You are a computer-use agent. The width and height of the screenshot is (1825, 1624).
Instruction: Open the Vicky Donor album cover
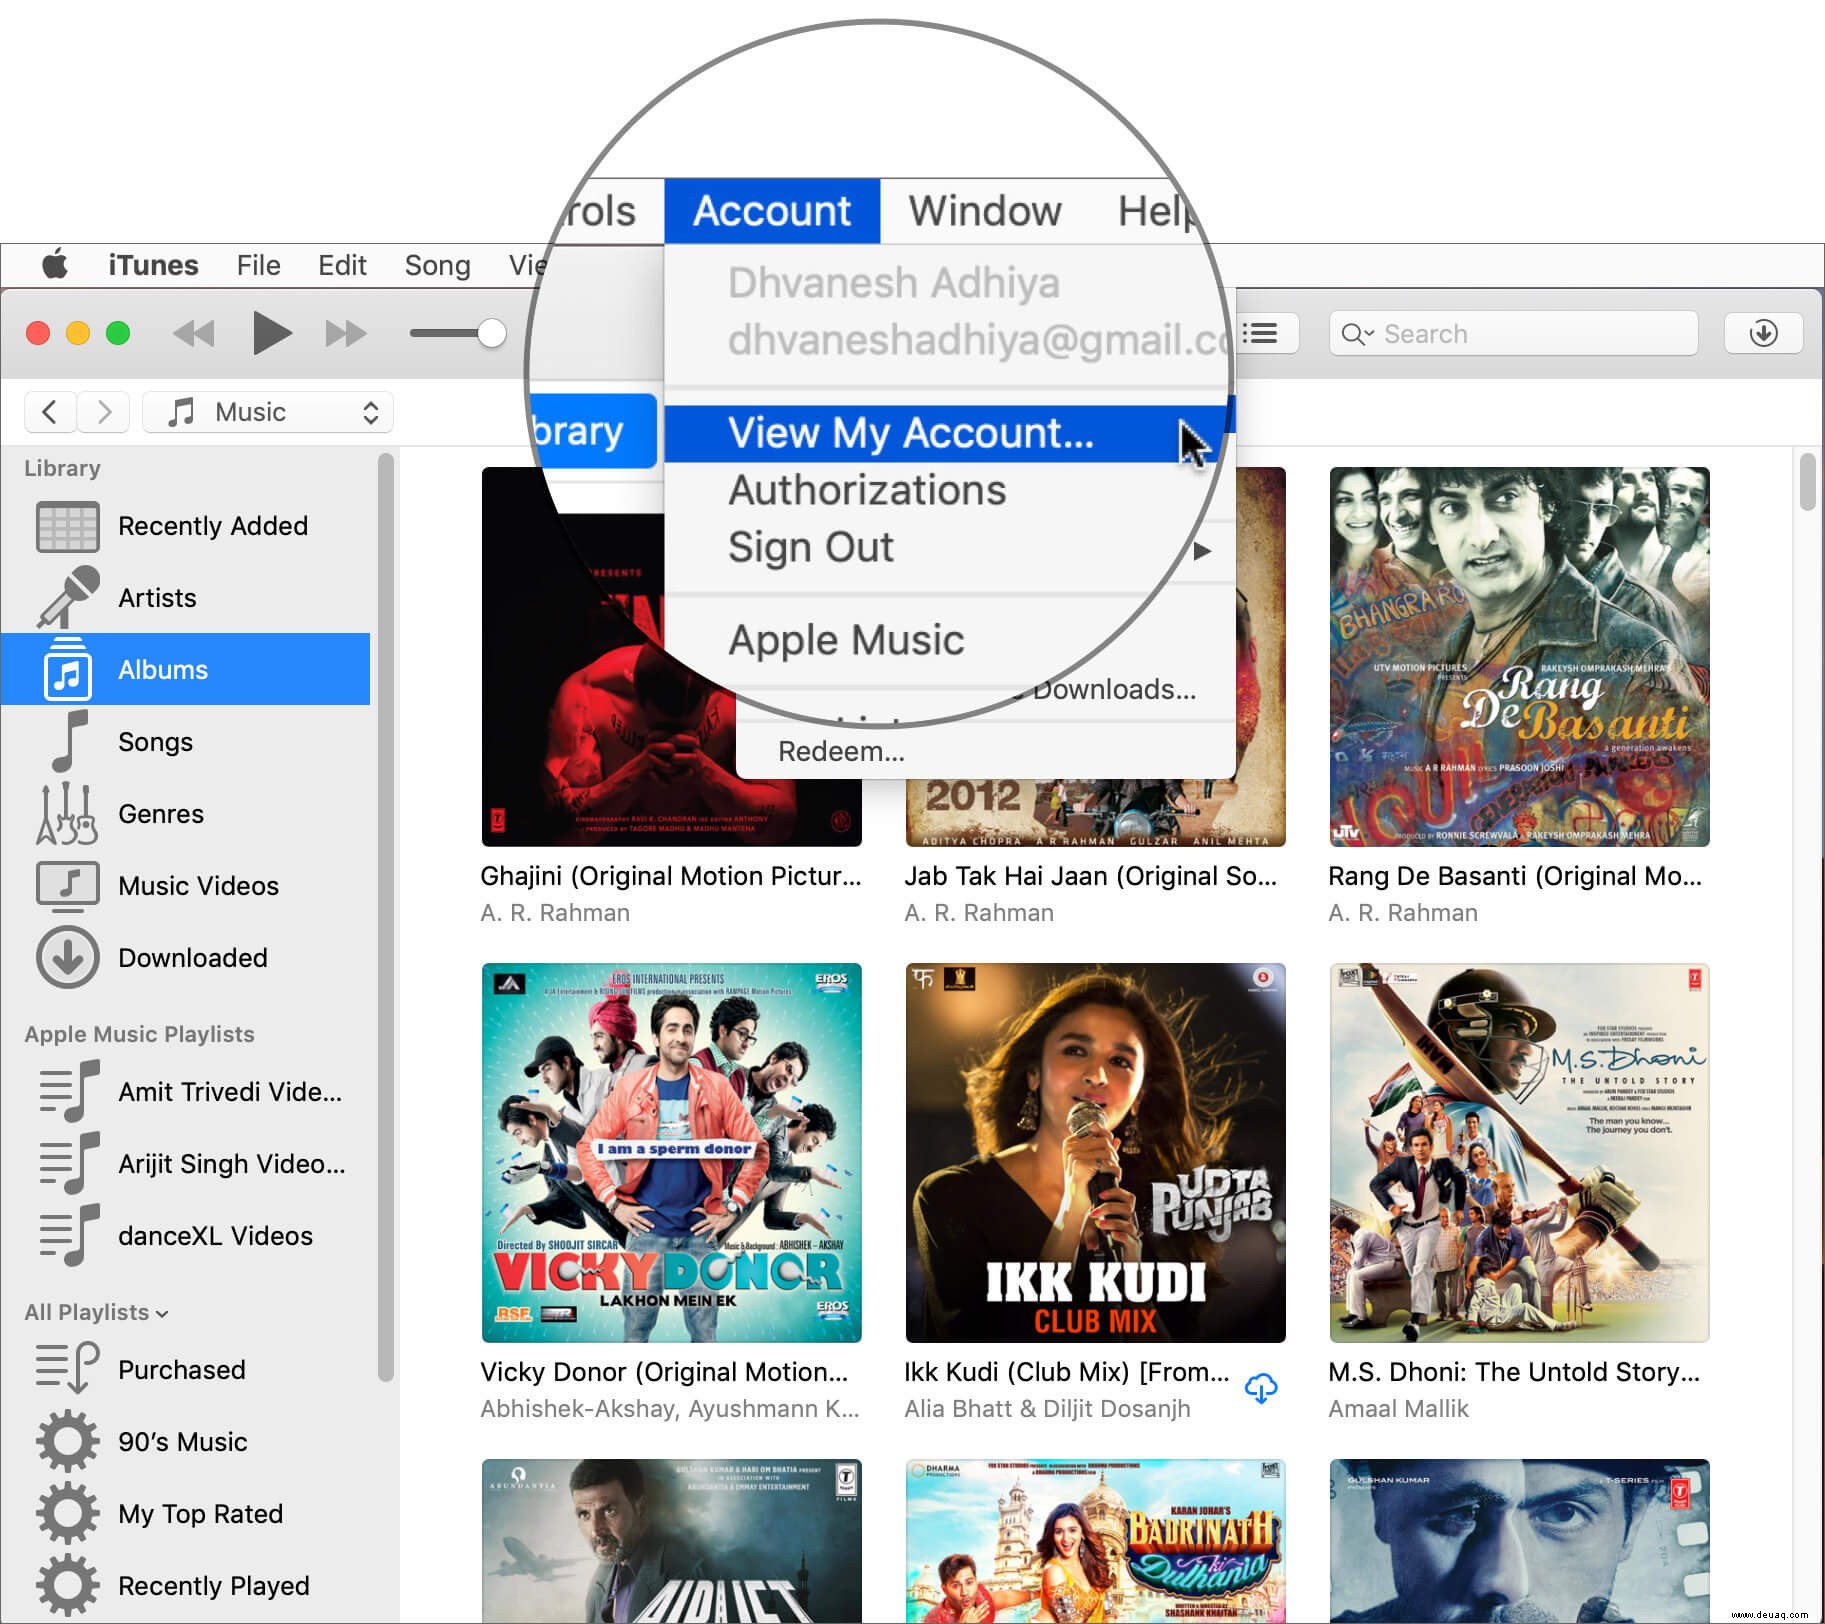click(671, 1153)
